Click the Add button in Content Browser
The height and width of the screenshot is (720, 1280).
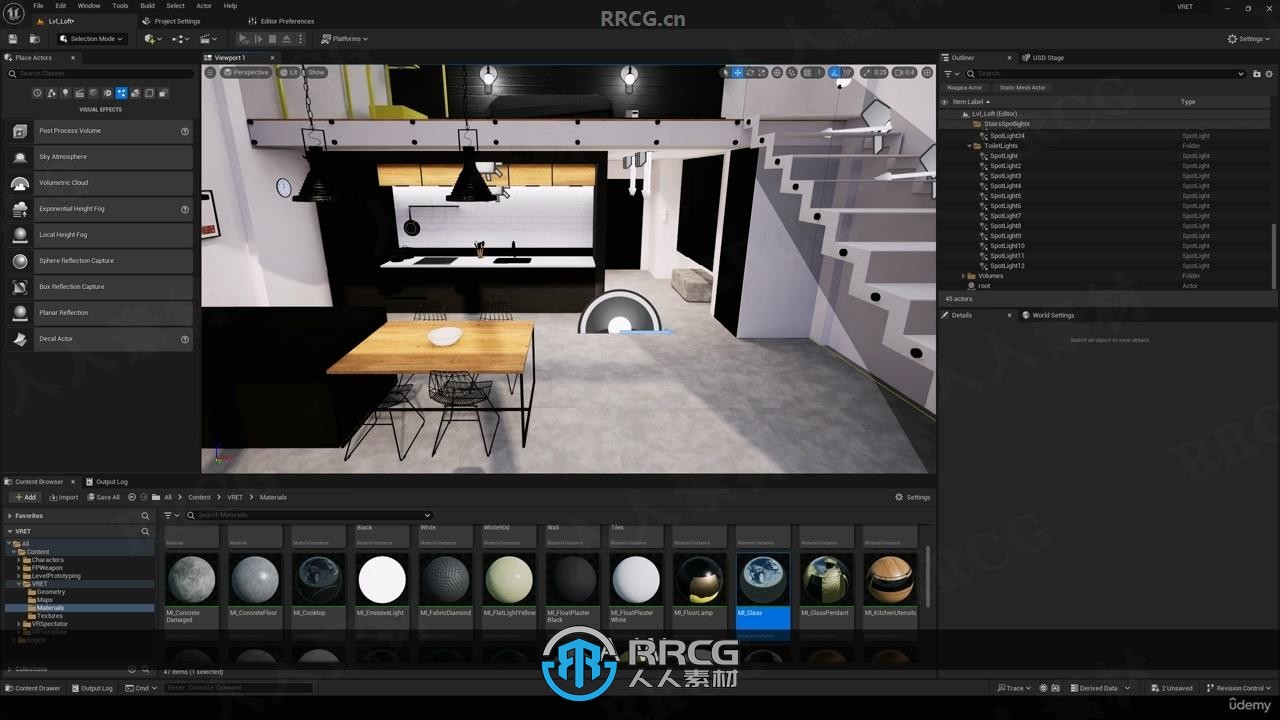[24, 497]
